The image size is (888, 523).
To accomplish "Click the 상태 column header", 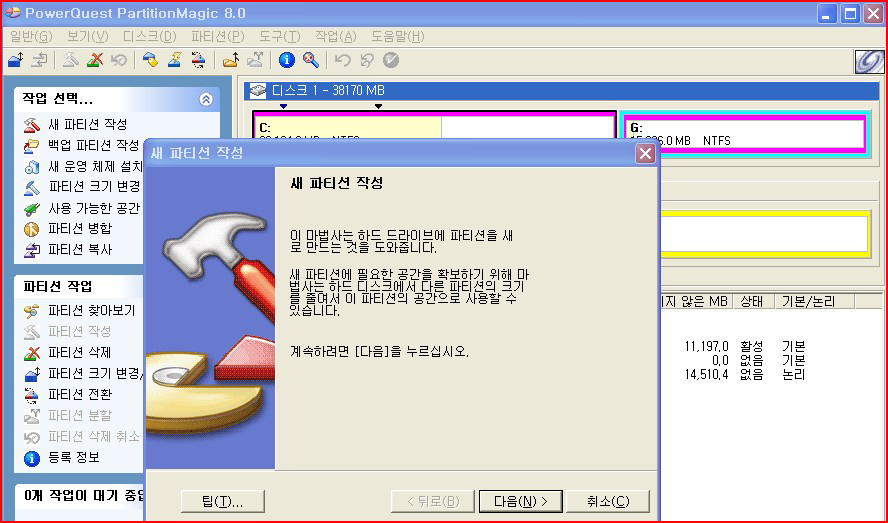I will [x=752, y=301].
